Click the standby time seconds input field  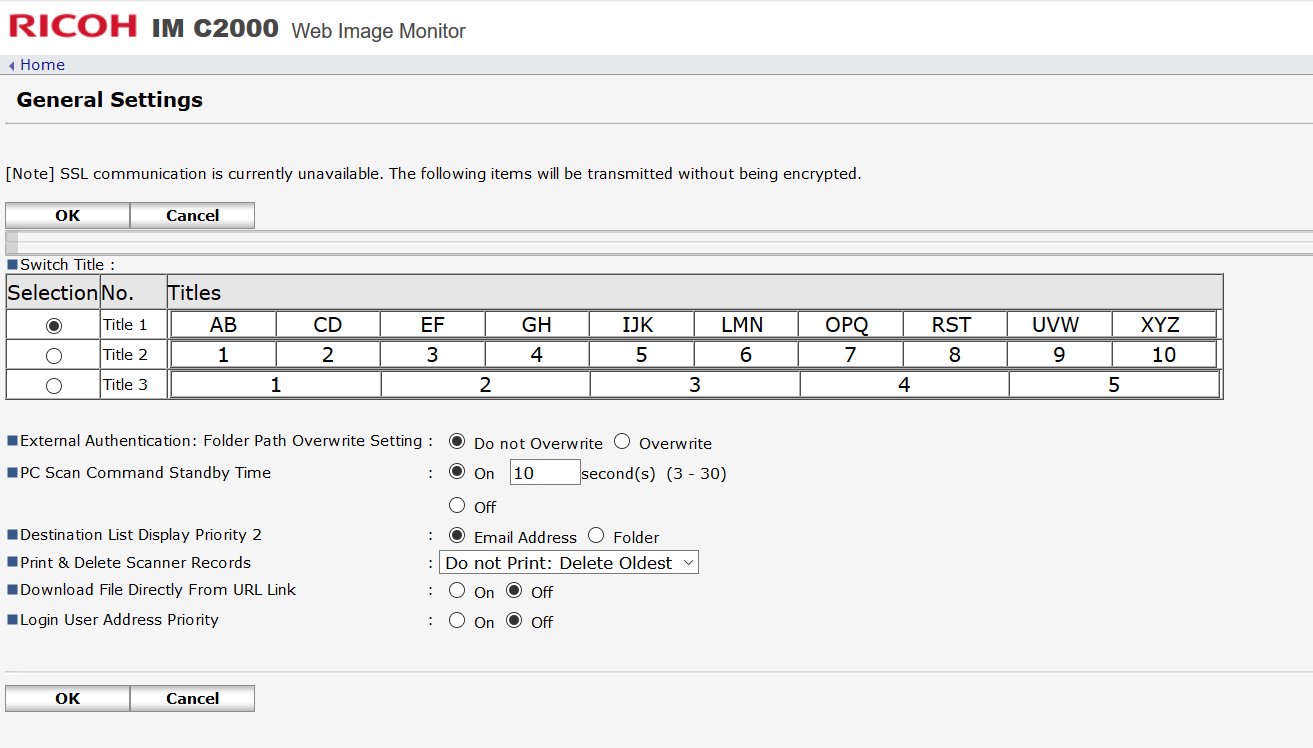[x=544, y=473]
